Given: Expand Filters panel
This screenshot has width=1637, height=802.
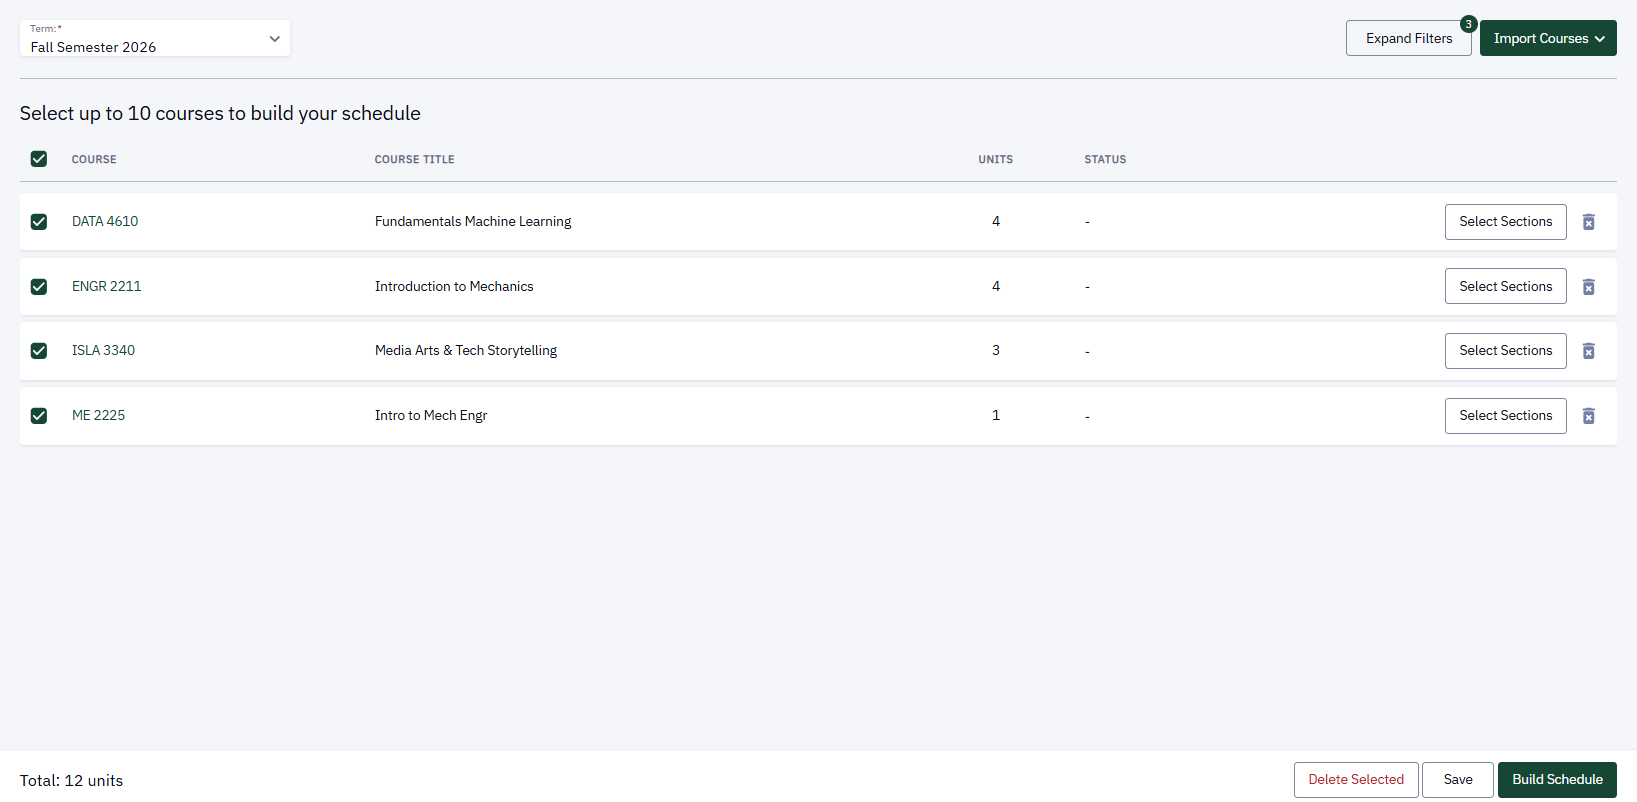Looking at the screenshot, I should 1408,38.
